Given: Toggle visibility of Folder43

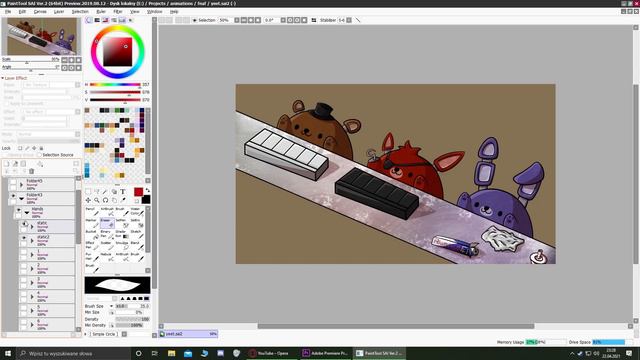Looking at the screenshot, I should pyautogui.click(x=13, y=196).
